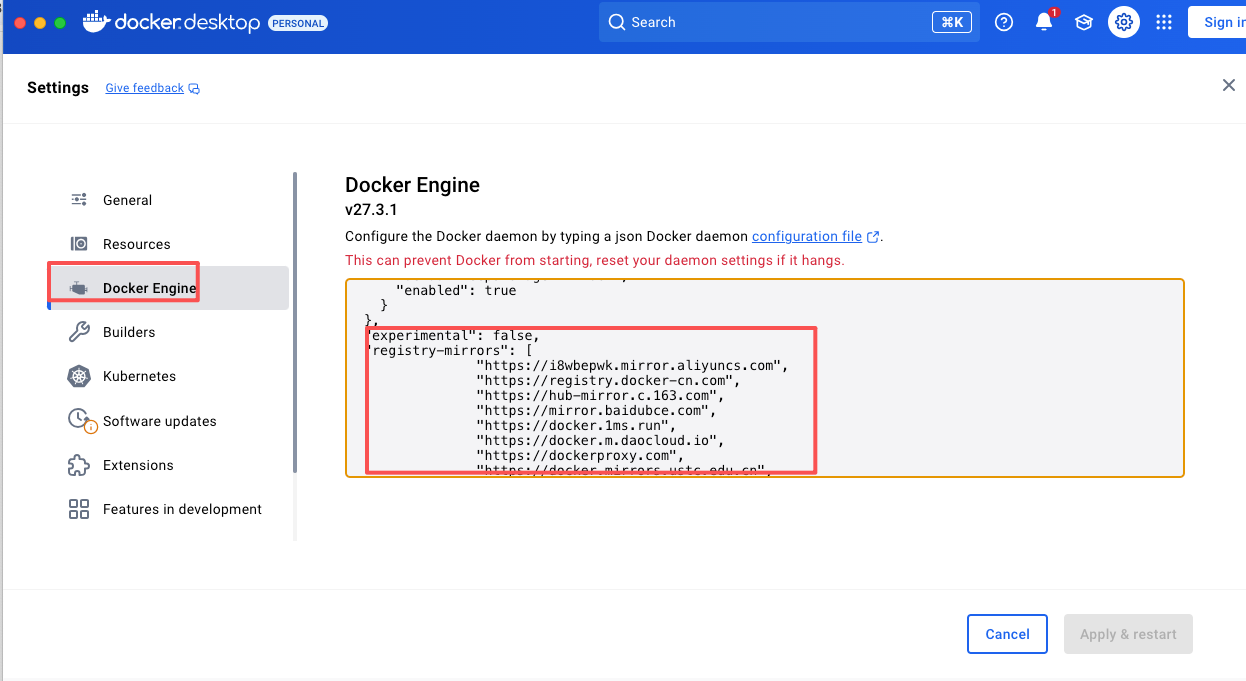Open the Resources settings tab
1246x681 pixels.
click(x=168, y=244)
